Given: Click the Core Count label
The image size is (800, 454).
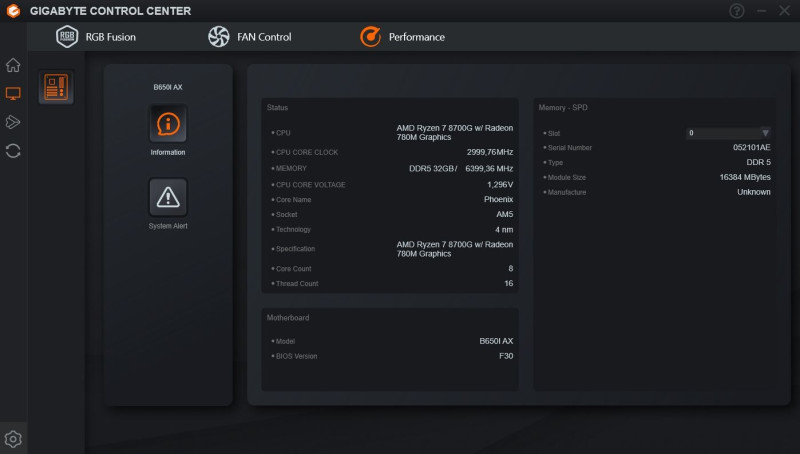Looking at the screenshot, I should click(x=293, y=269).
